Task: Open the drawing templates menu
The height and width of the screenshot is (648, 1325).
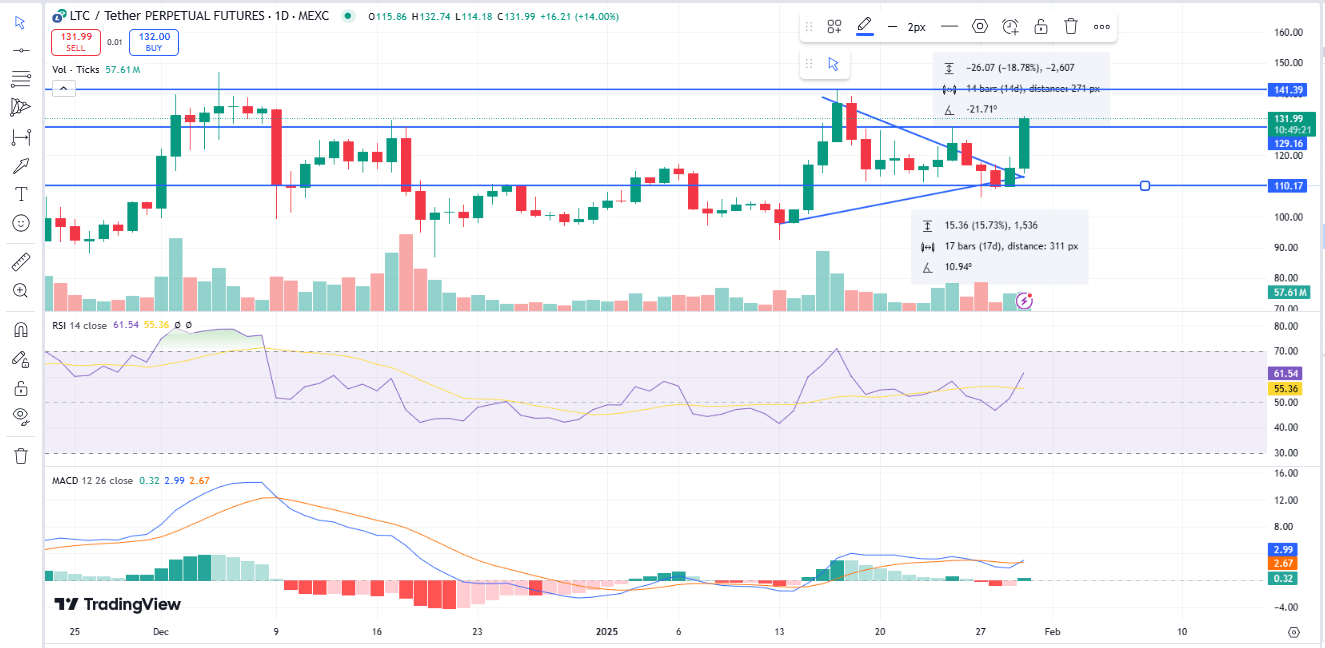Action: point(834,27)
